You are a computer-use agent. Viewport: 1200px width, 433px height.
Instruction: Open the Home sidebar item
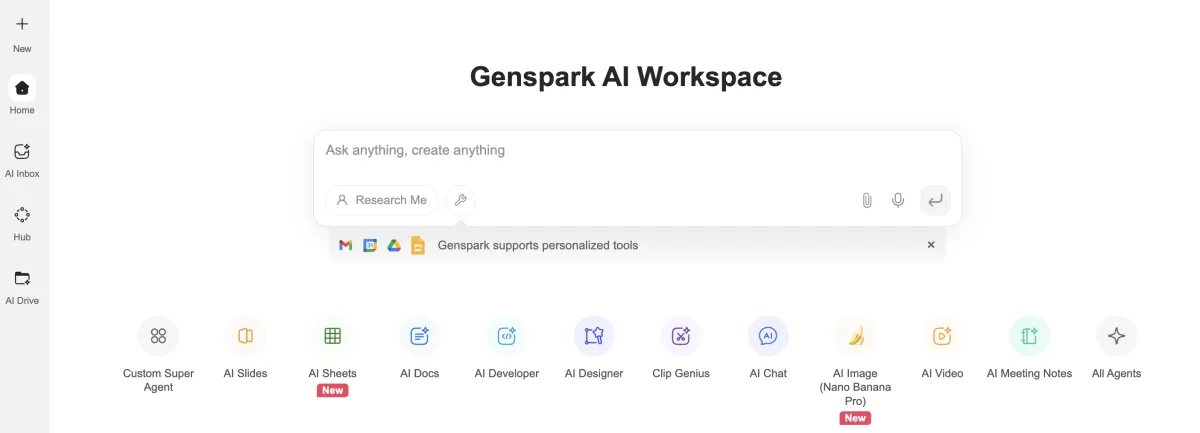click(22, 96)
